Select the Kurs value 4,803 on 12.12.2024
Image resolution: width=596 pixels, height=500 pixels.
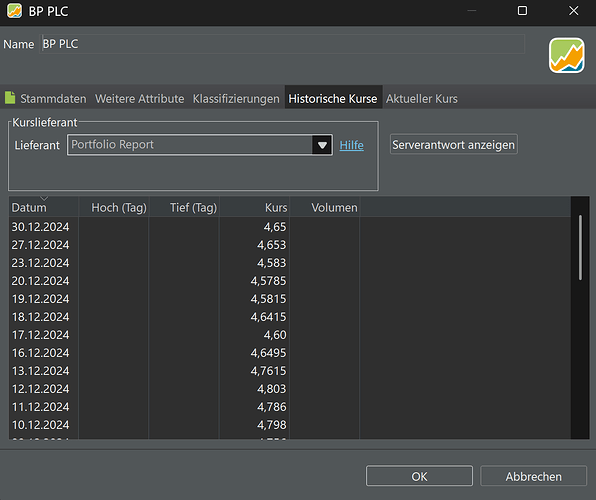271,389
